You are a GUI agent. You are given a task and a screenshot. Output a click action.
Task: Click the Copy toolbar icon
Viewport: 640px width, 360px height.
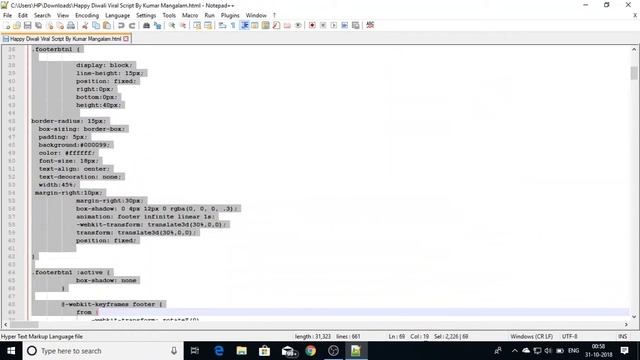(96, 25)
